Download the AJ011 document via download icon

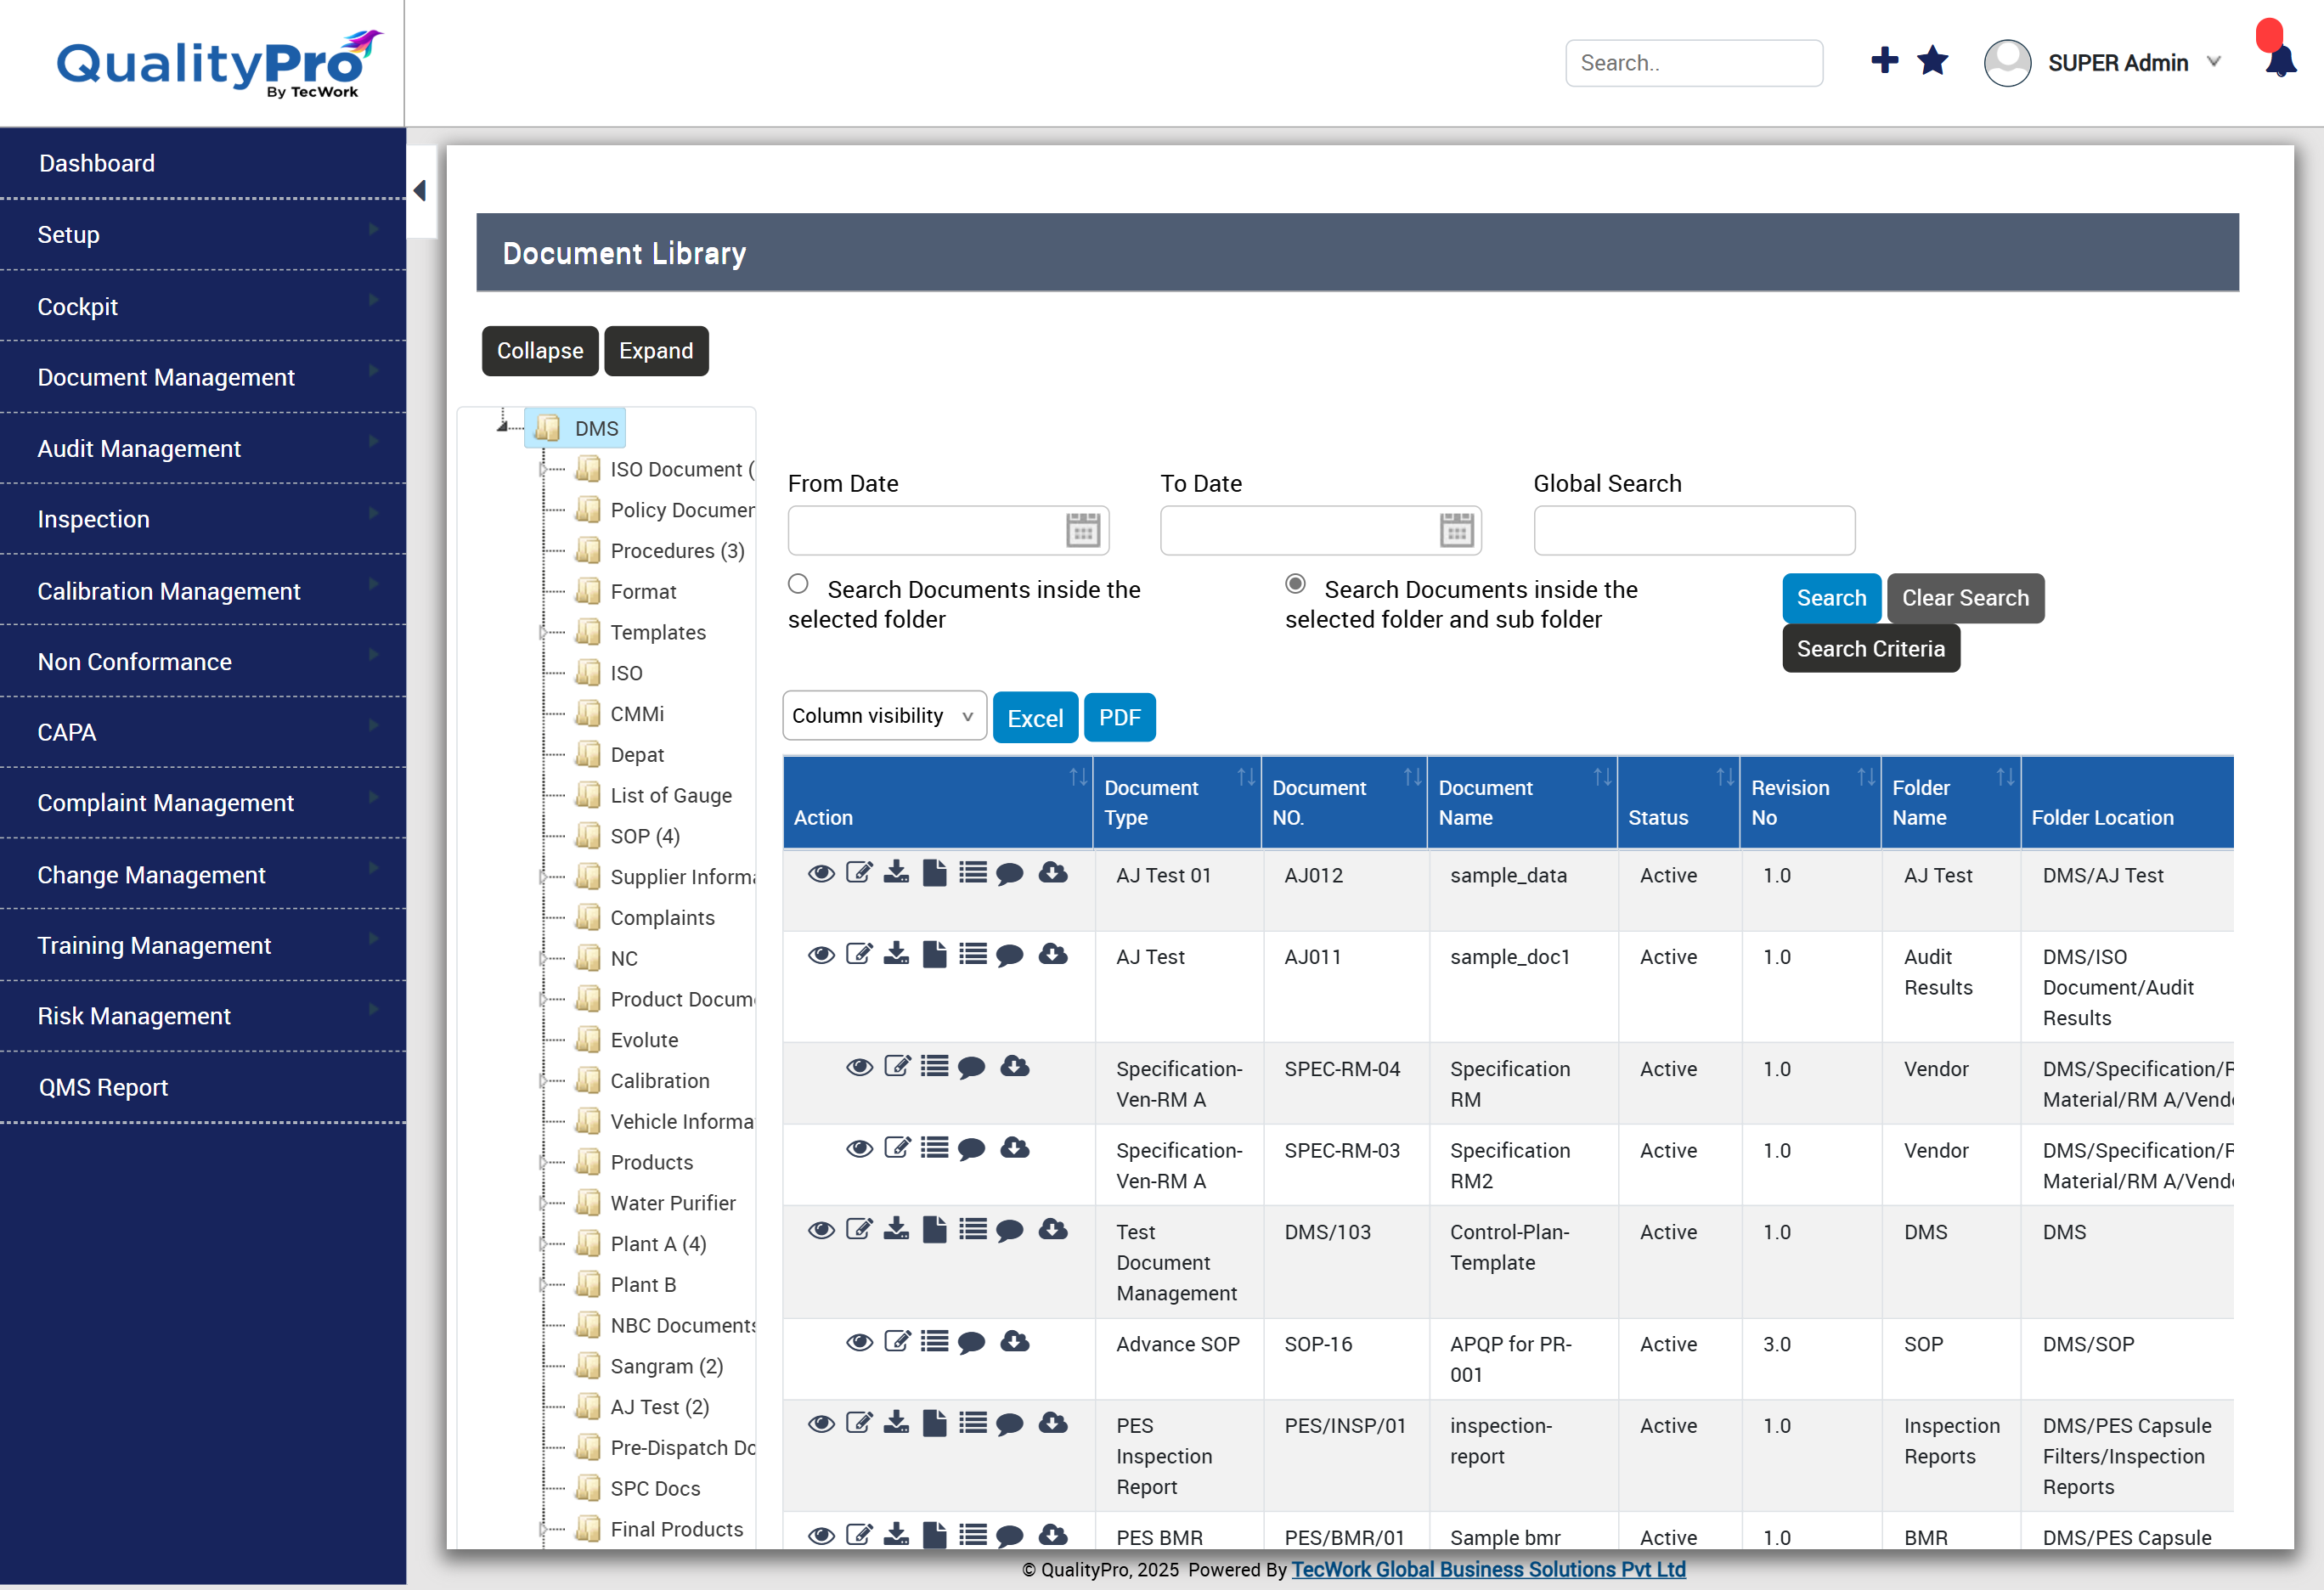click(897, 955)
